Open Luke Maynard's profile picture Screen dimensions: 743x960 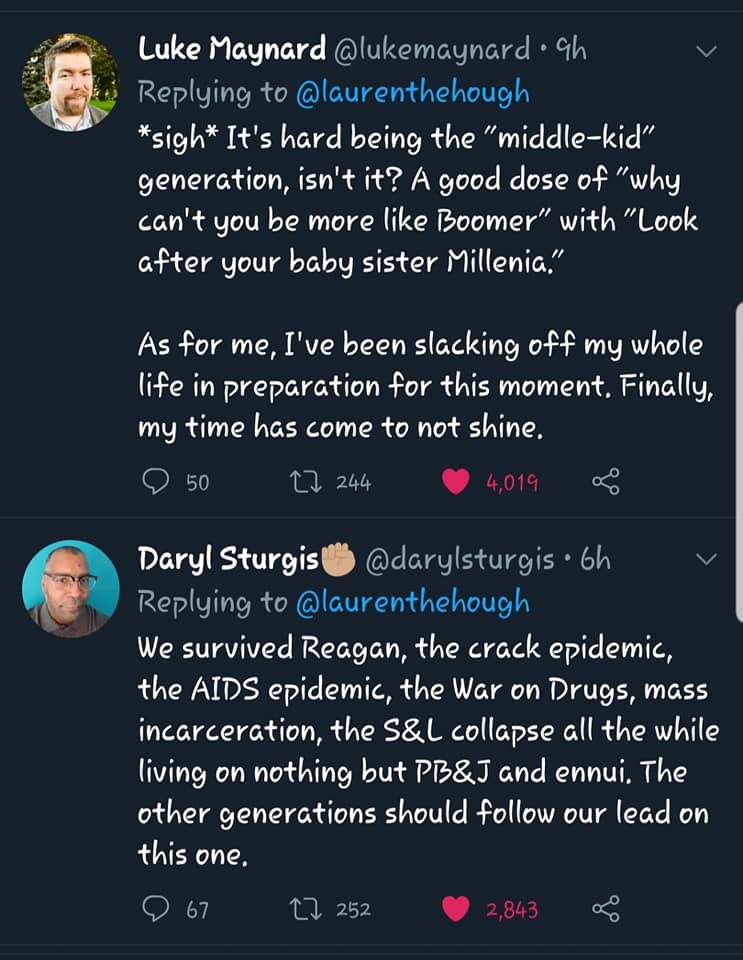tap(70, 82)
